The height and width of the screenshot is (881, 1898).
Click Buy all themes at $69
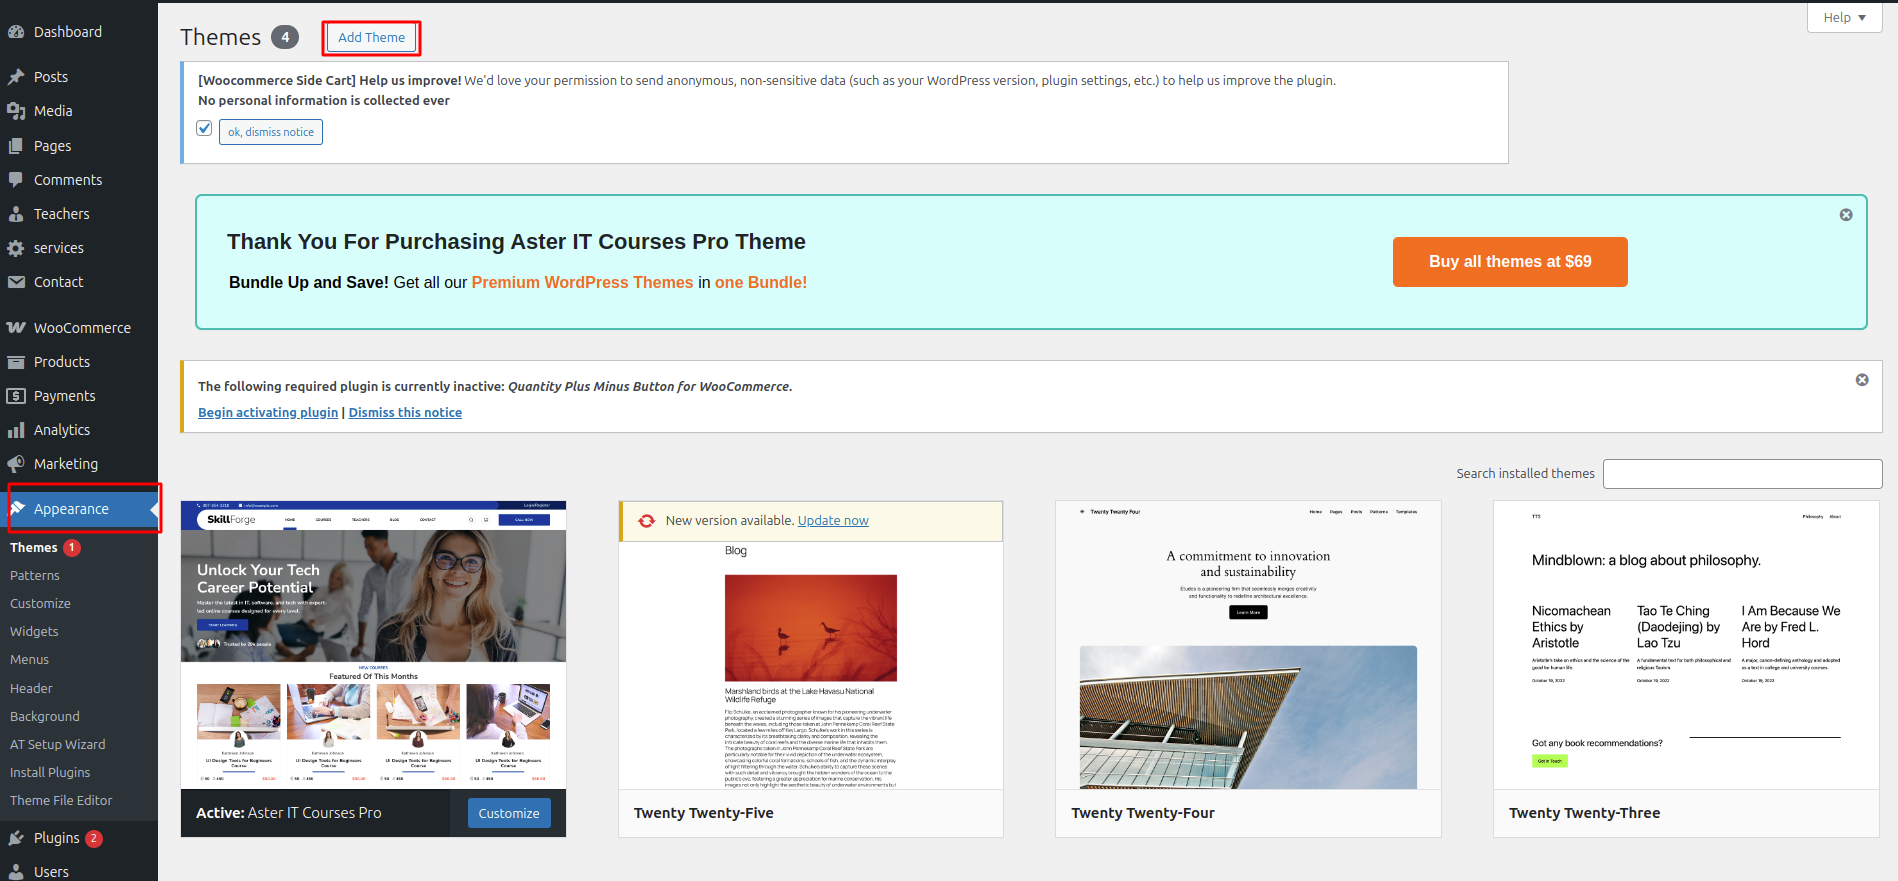point(1510,262)
